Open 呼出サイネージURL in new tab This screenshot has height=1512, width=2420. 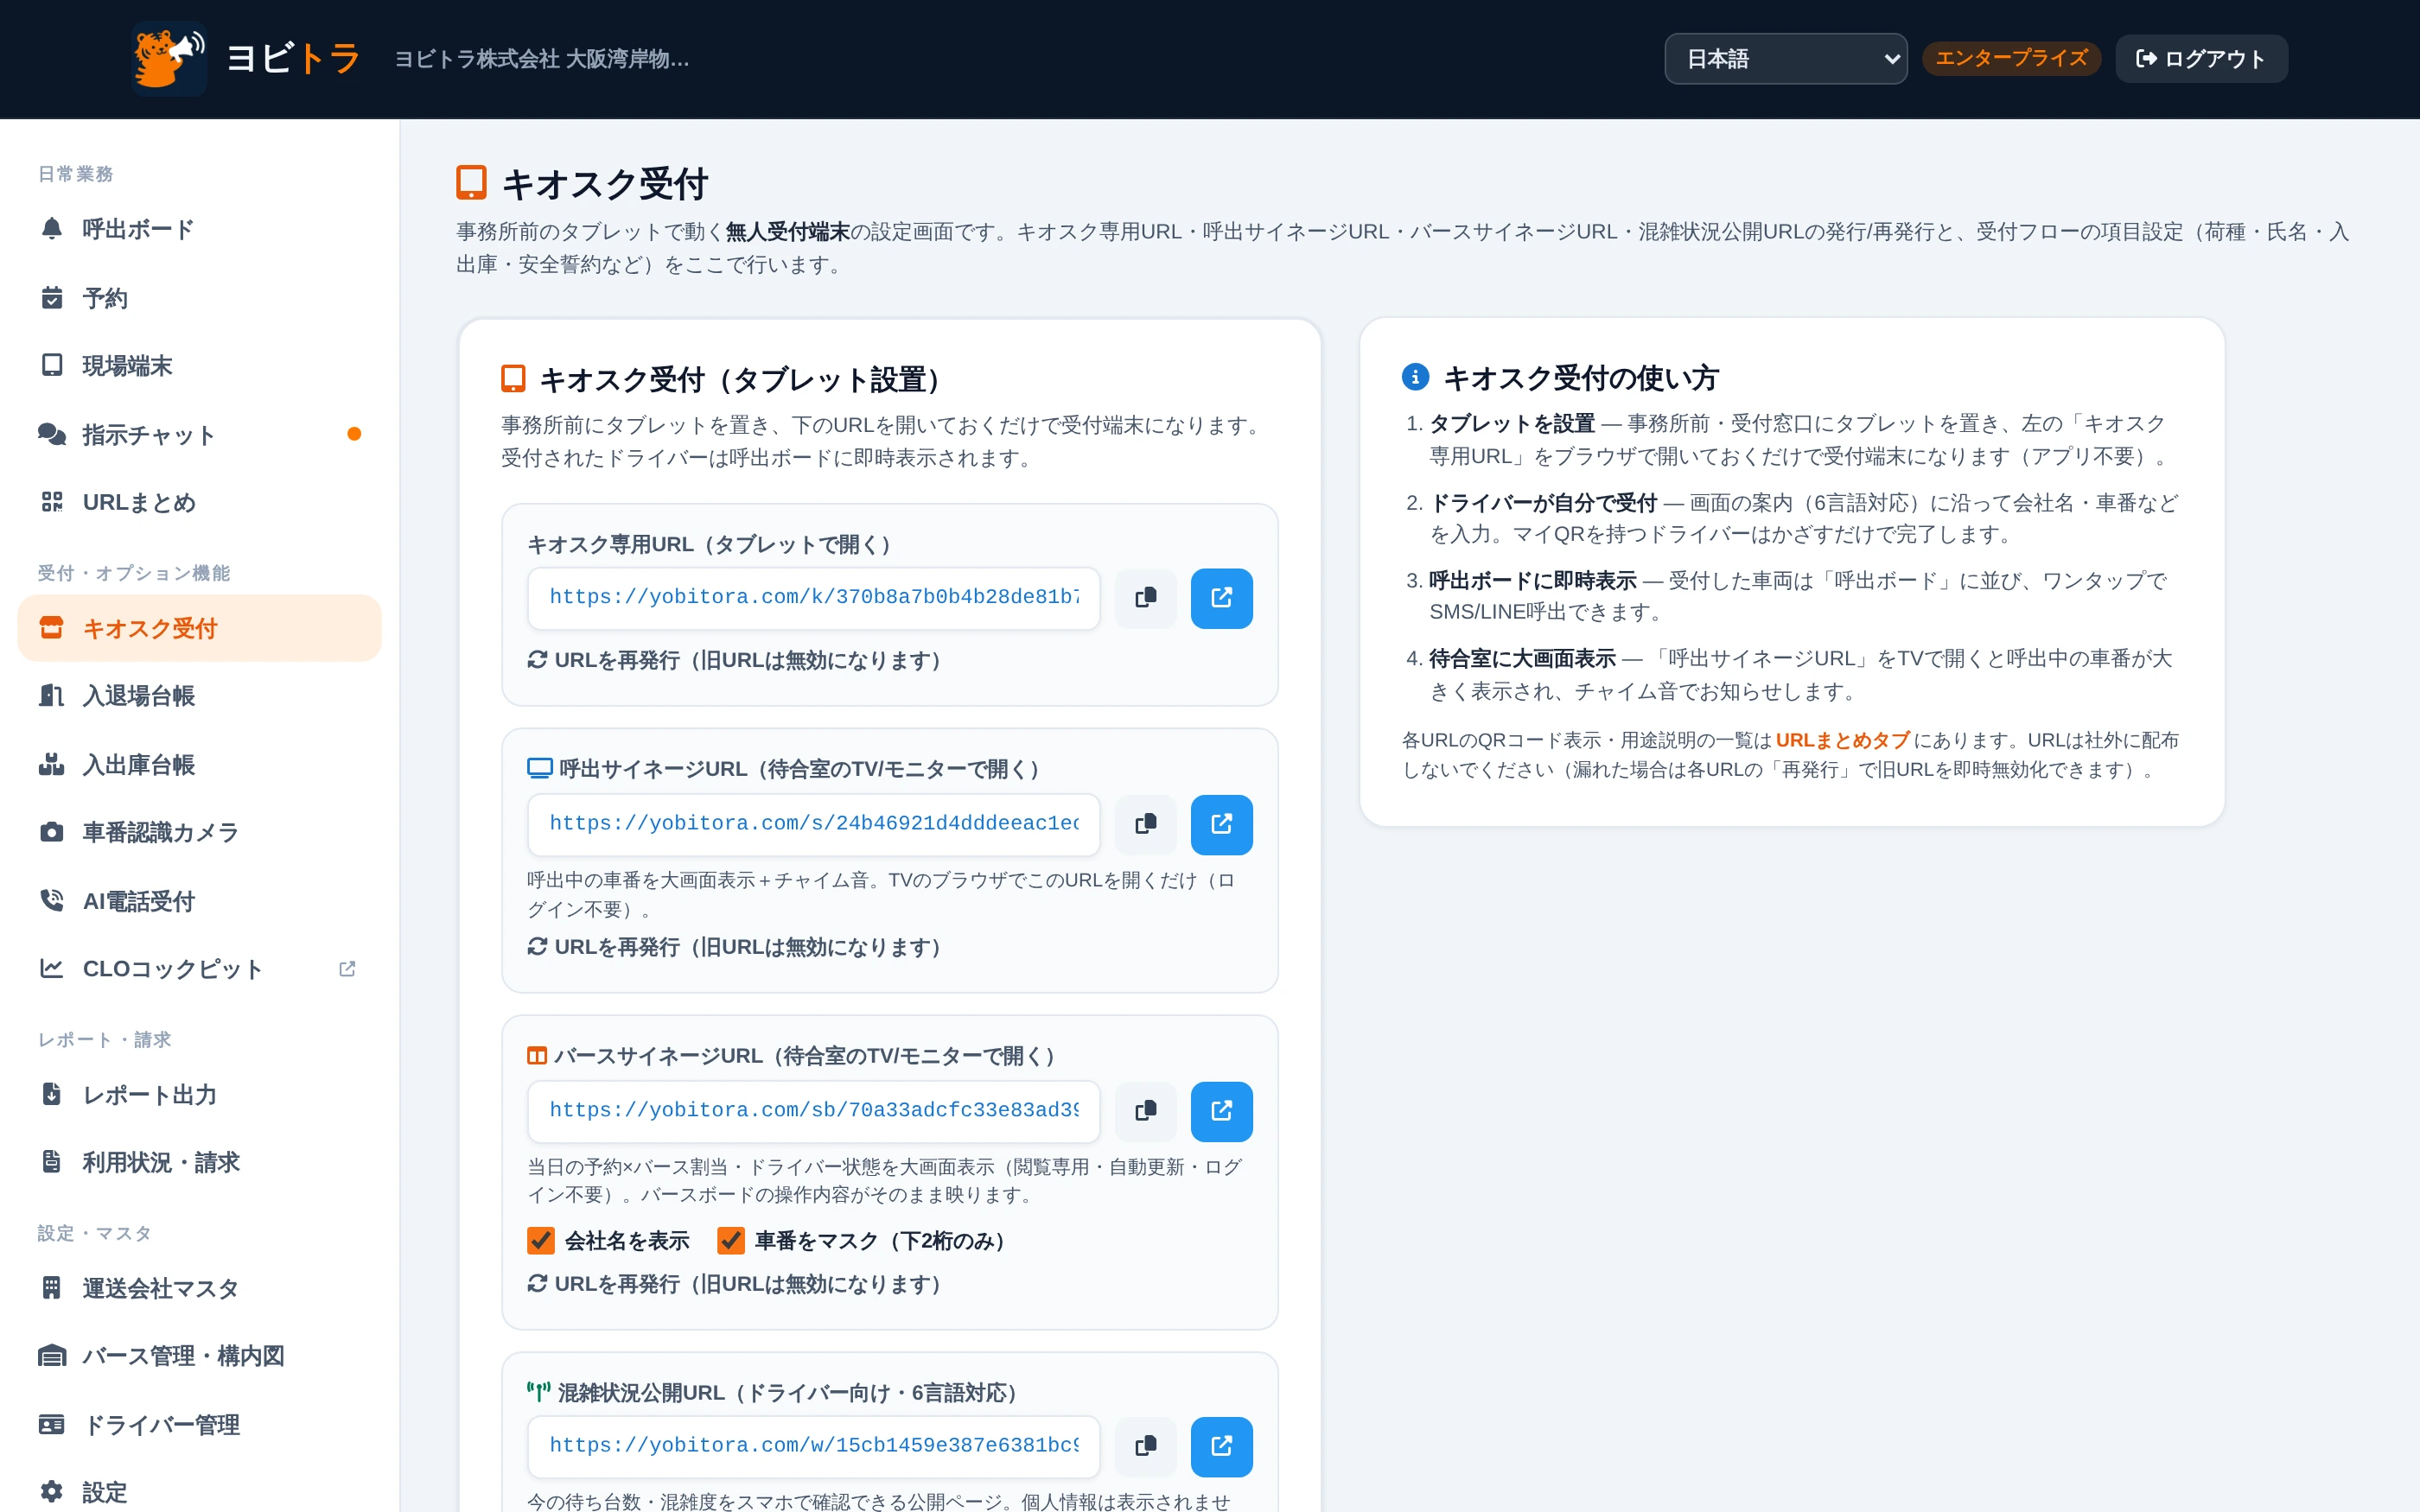click(1221, 824)
